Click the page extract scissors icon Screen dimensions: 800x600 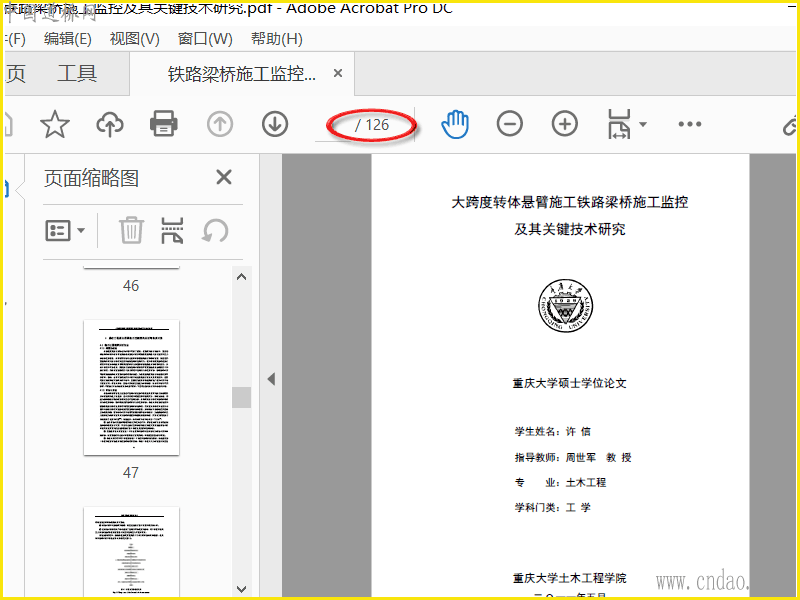(172, 231)
